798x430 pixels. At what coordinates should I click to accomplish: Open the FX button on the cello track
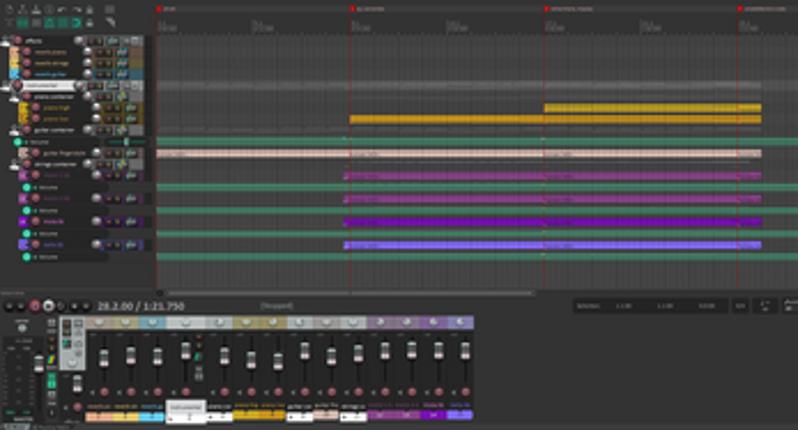point(131,245)
